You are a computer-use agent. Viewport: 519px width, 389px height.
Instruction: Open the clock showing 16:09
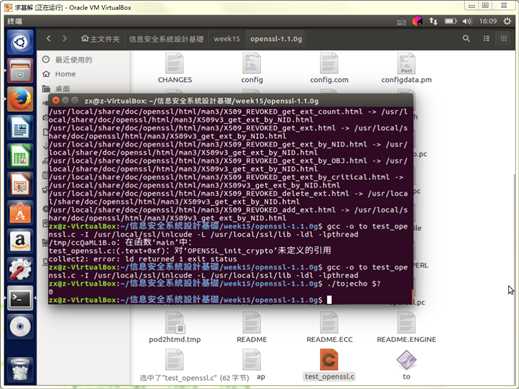pyautogui.click(x=488, y=21)
